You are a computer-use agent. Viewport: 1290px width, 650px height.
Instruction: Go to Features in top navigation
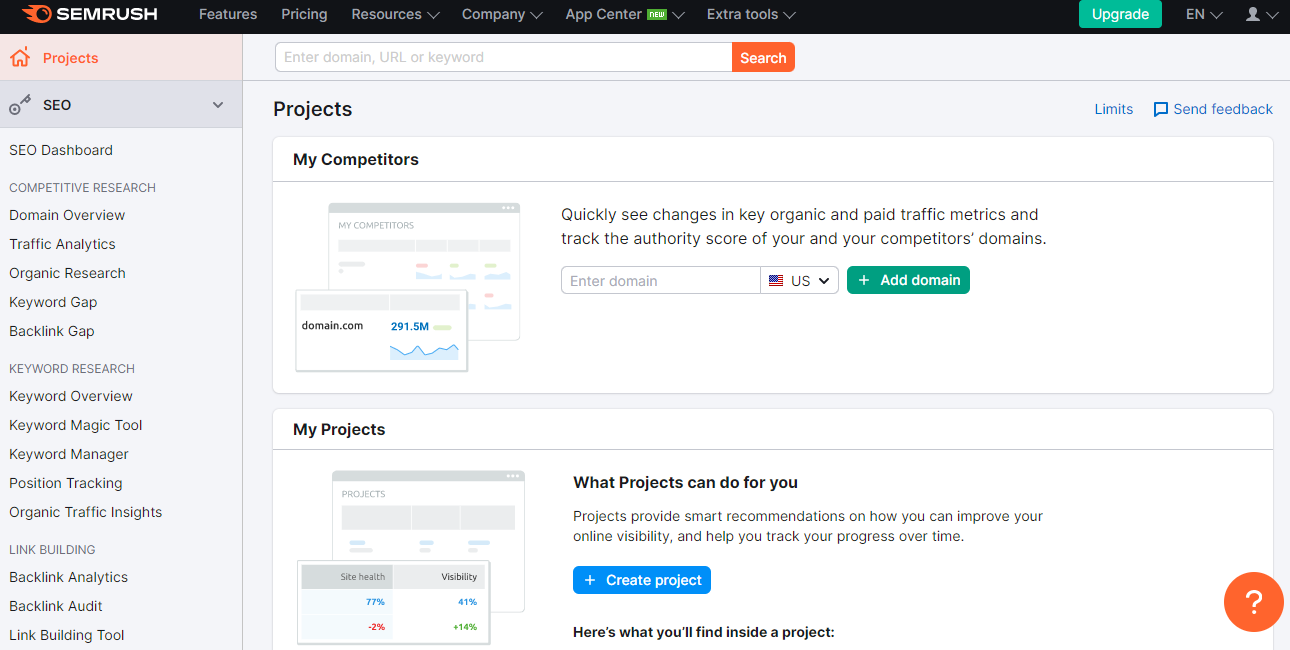(x=228, y=14)
